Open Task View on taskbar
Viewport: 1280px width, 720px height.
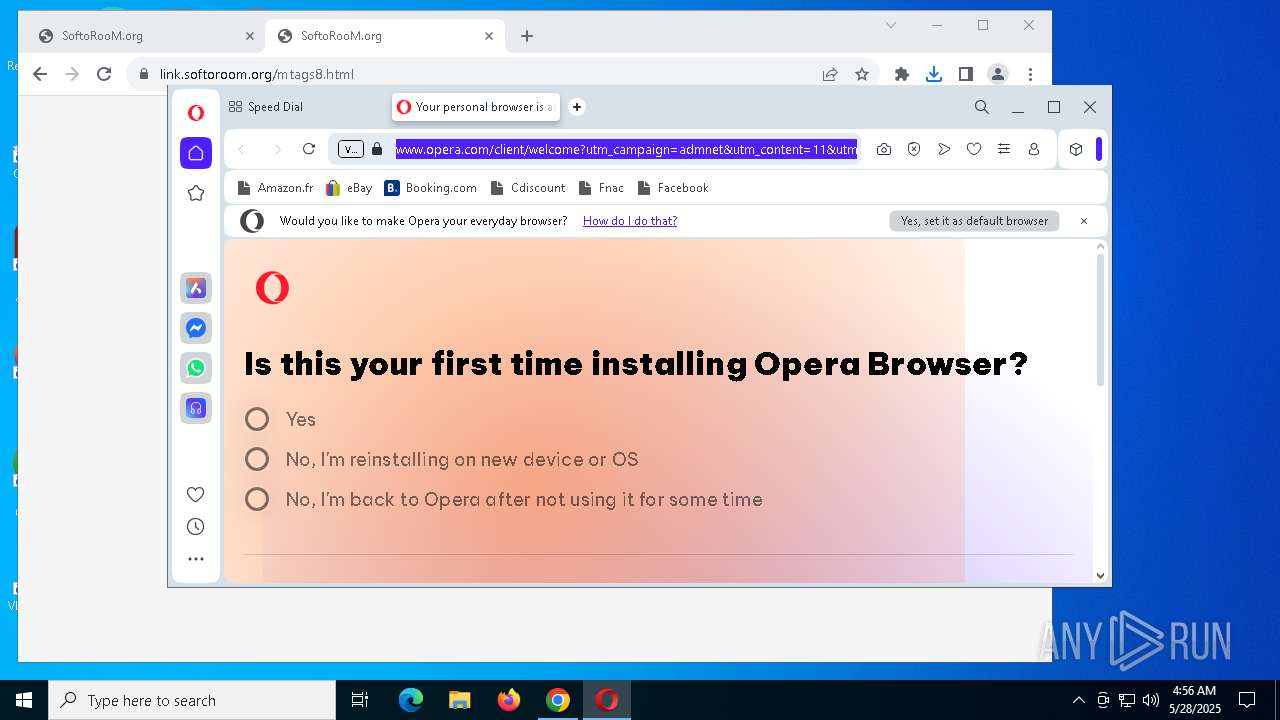(360, 700)
